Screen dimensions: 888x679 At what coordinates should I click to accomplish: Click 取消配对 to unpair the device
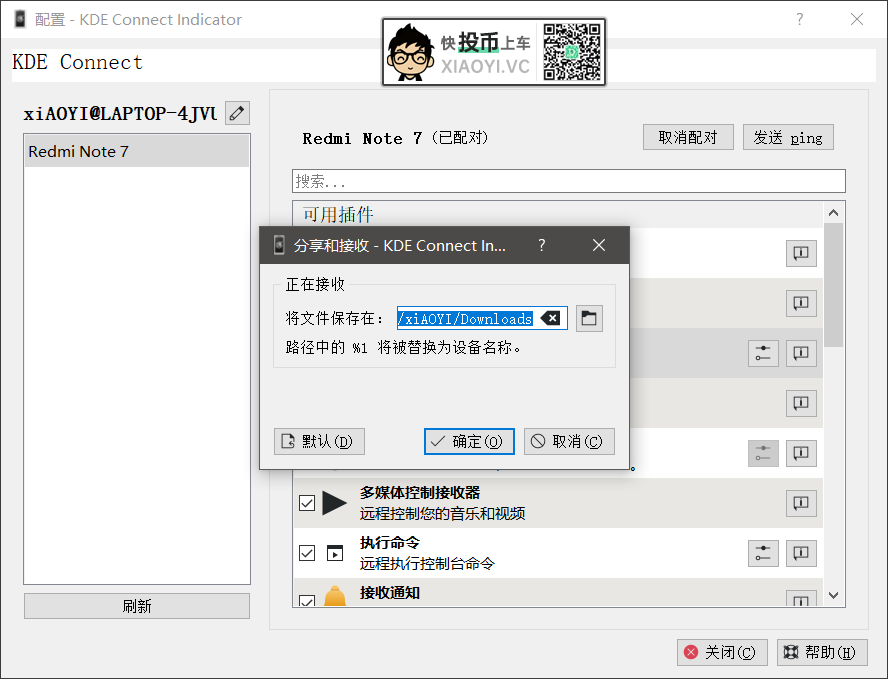point(688,137)
